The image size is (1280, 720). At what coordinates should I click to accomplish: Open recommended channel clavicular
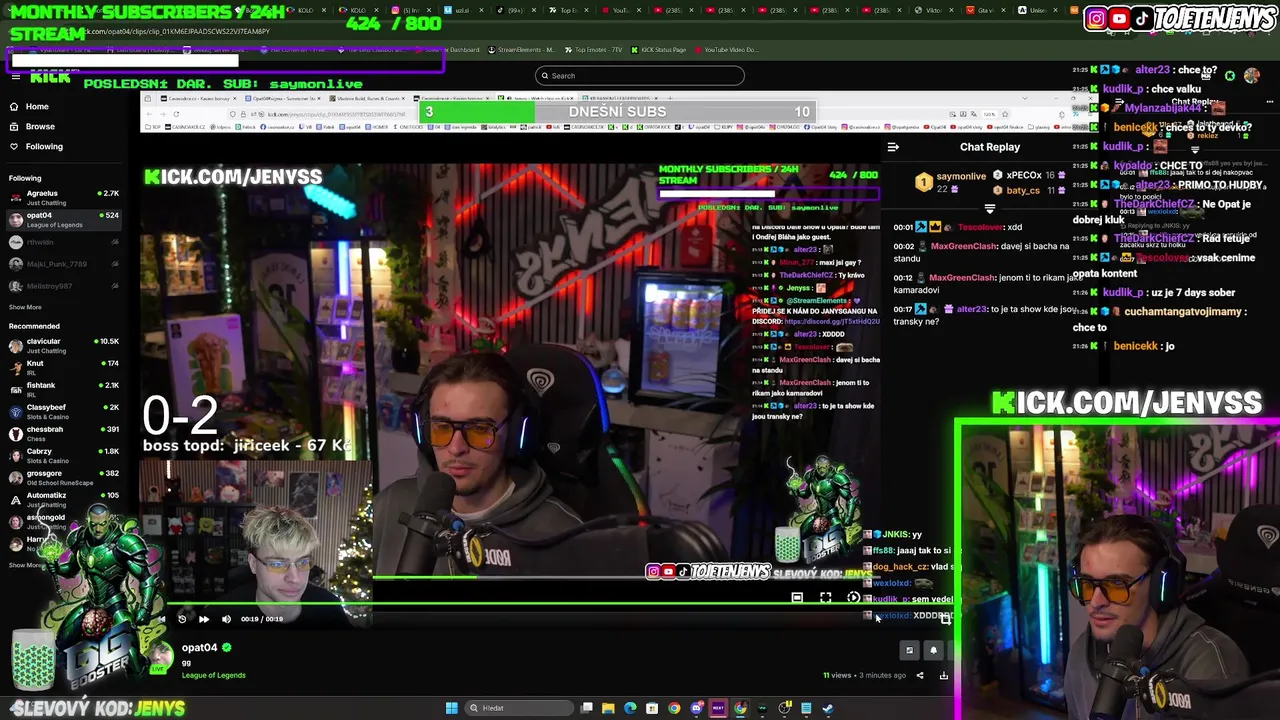coord(63,345)
